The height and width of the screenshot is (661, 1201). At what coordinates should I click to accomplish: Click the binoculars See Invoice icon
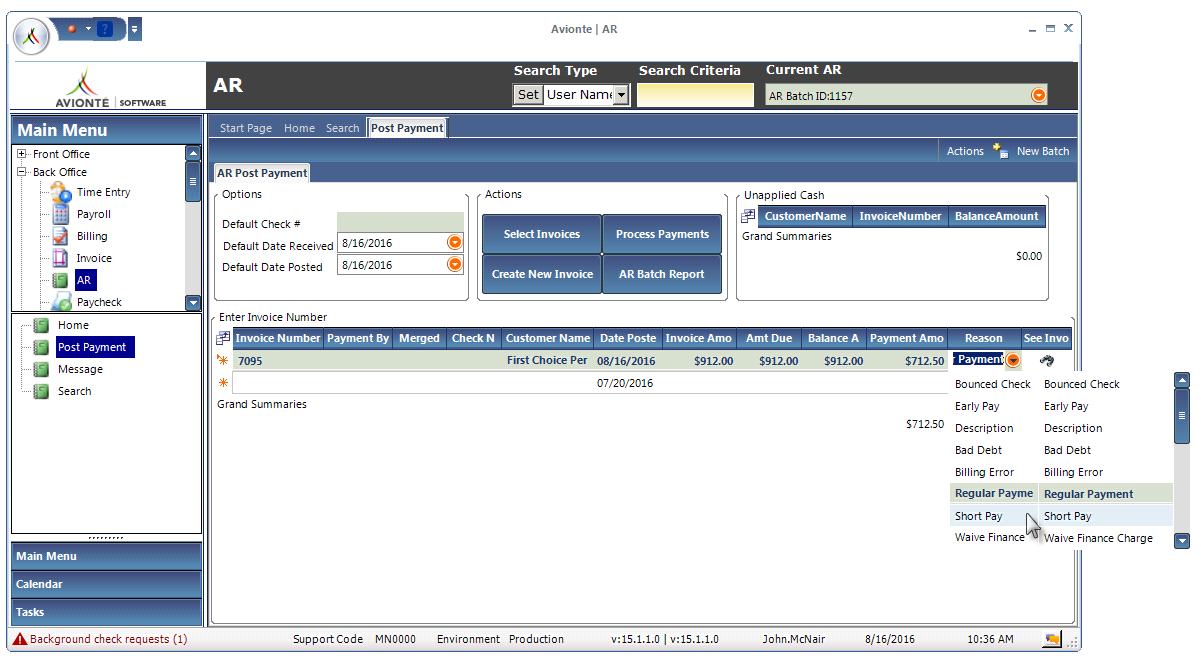(x=1047, y=360)
